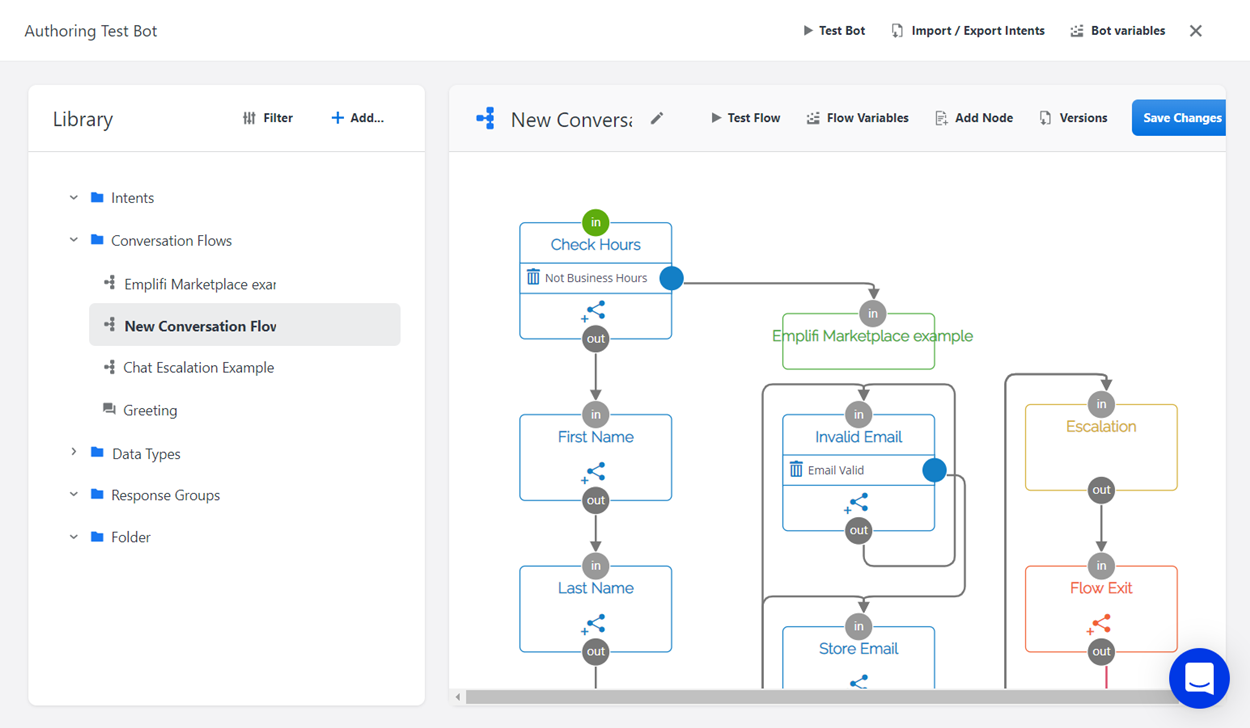The height and width of the screenshot is (728, 1250).
Task: Open the Versions menu
Action: point(1073,118)
